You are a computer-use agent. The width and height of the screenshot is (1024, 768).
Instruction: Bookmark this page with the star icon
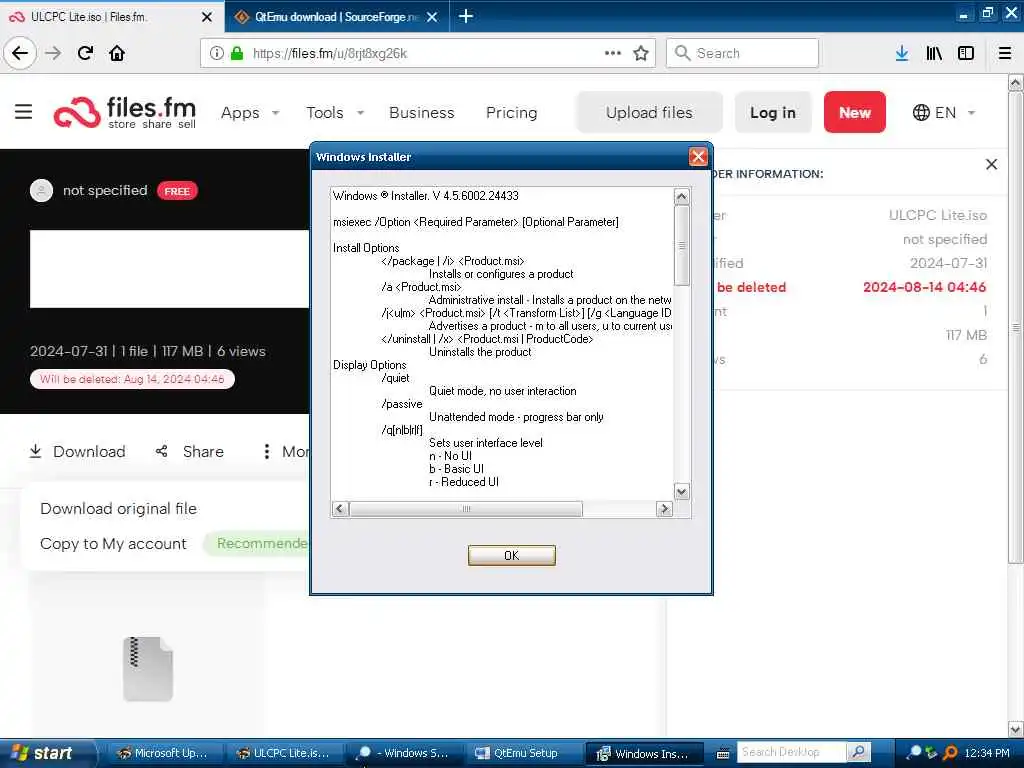641,53
